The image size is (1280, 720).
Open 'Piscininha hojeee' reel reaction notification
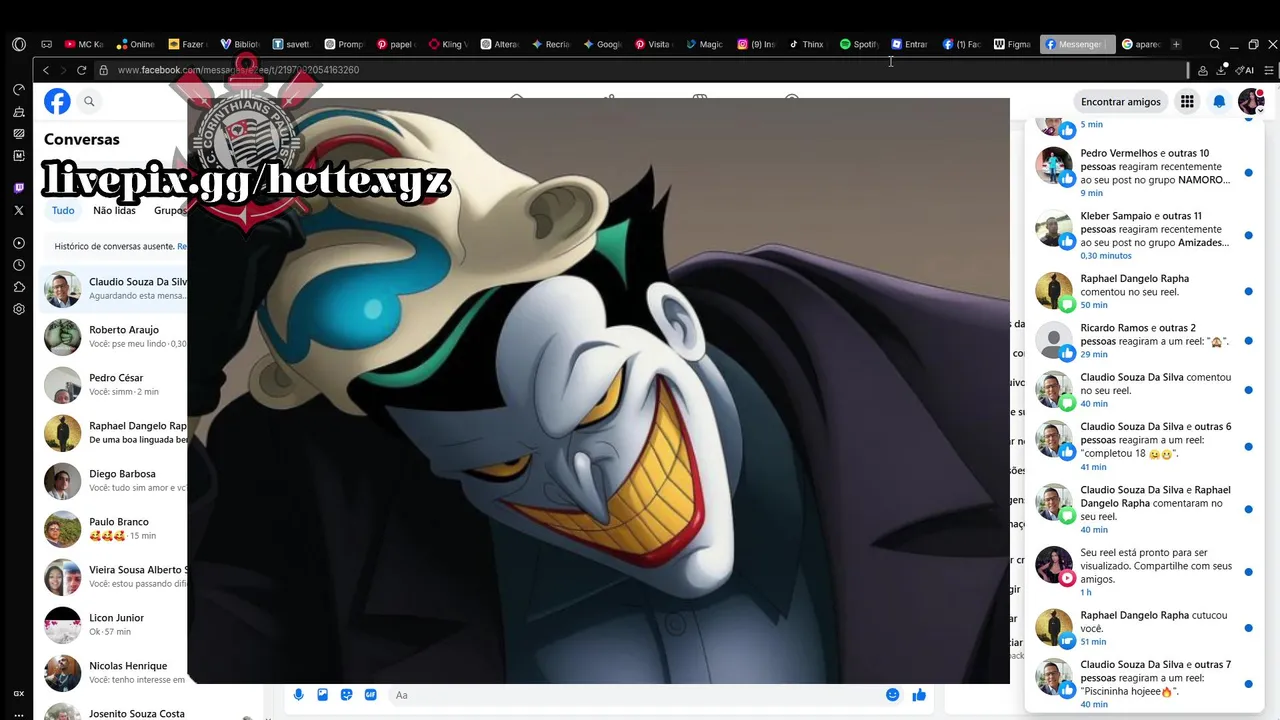tap(1144, 684)
